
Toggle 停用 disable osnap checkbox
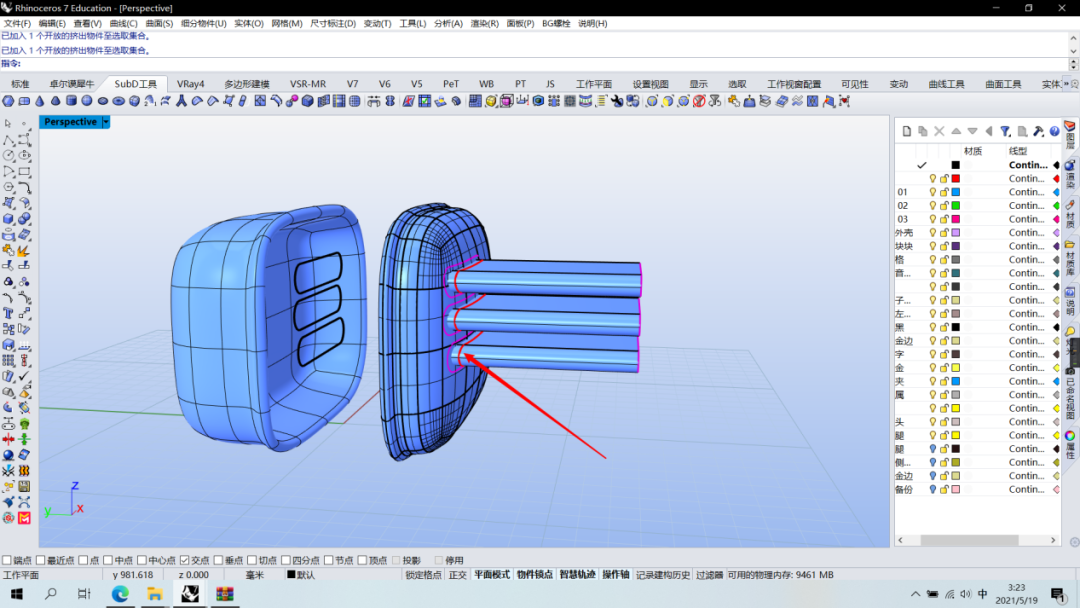pos(439,560)
